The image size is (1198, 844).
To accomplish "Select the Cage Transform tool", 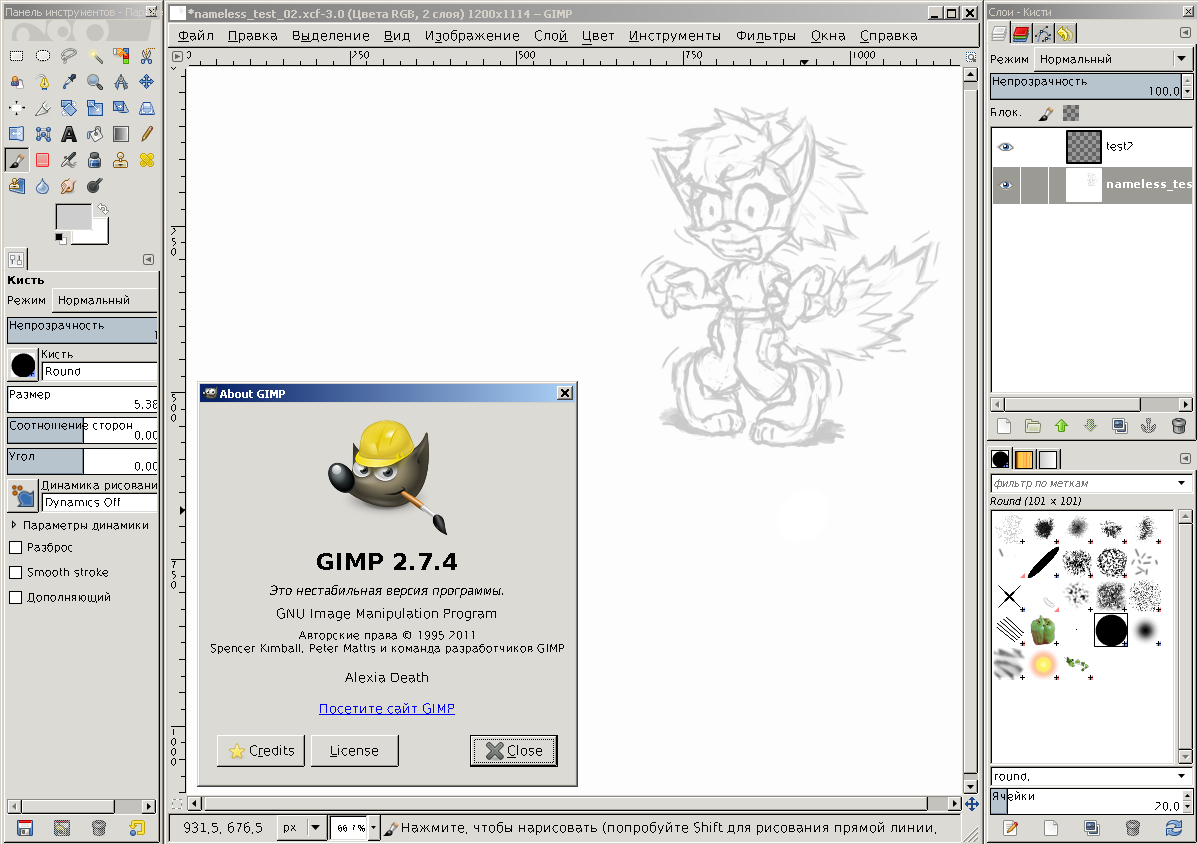I will (43, 134).
